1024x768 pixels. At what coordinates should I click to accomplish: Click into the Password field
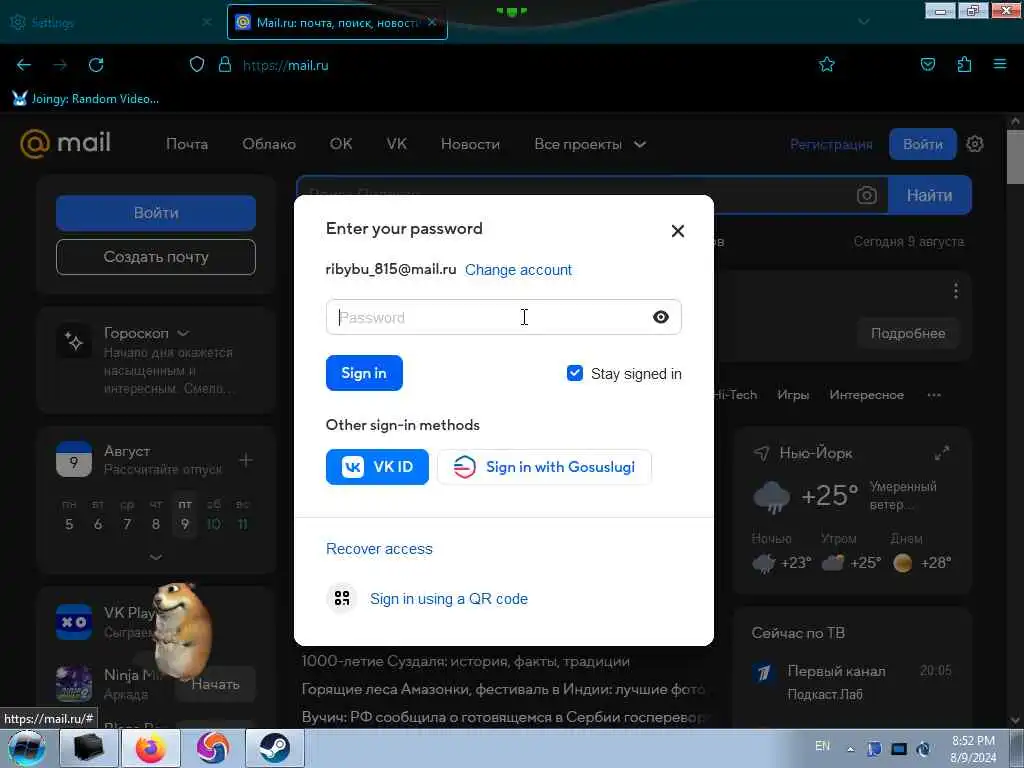tap(504, 317)
